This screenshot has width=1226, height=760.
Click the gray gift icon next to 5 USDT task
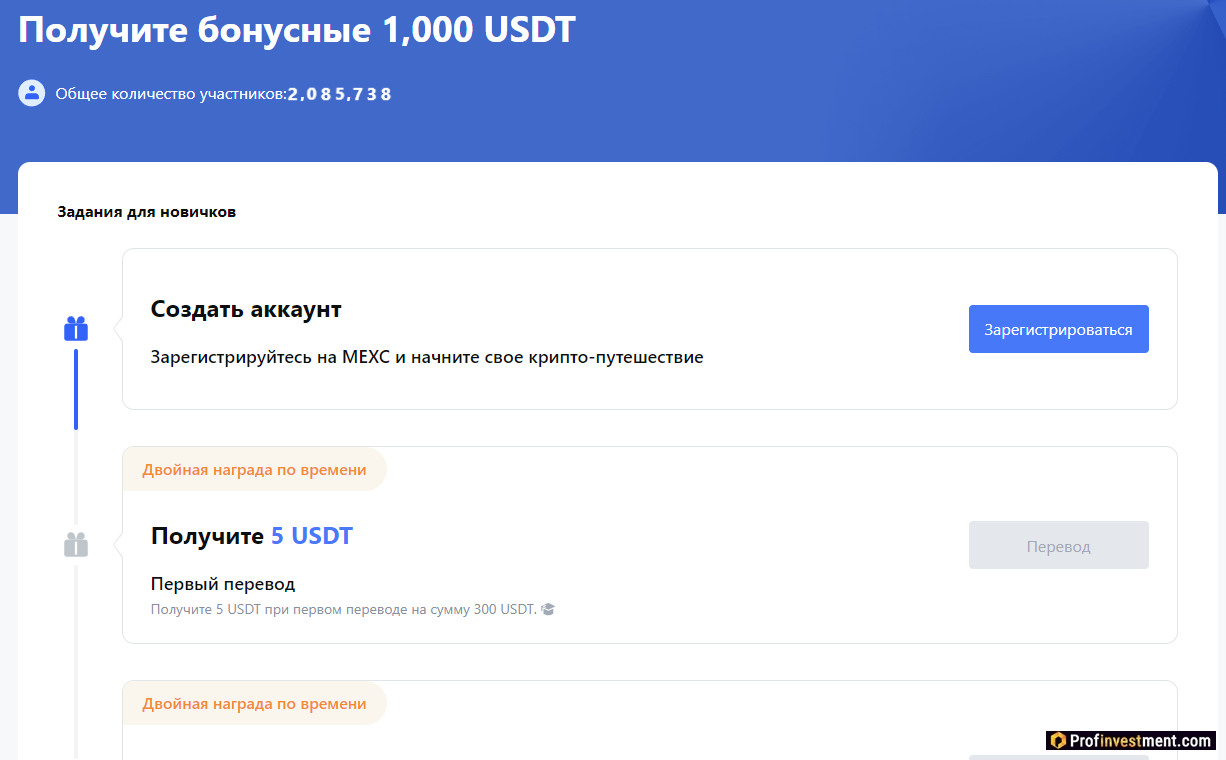click(x=76, y=544)
